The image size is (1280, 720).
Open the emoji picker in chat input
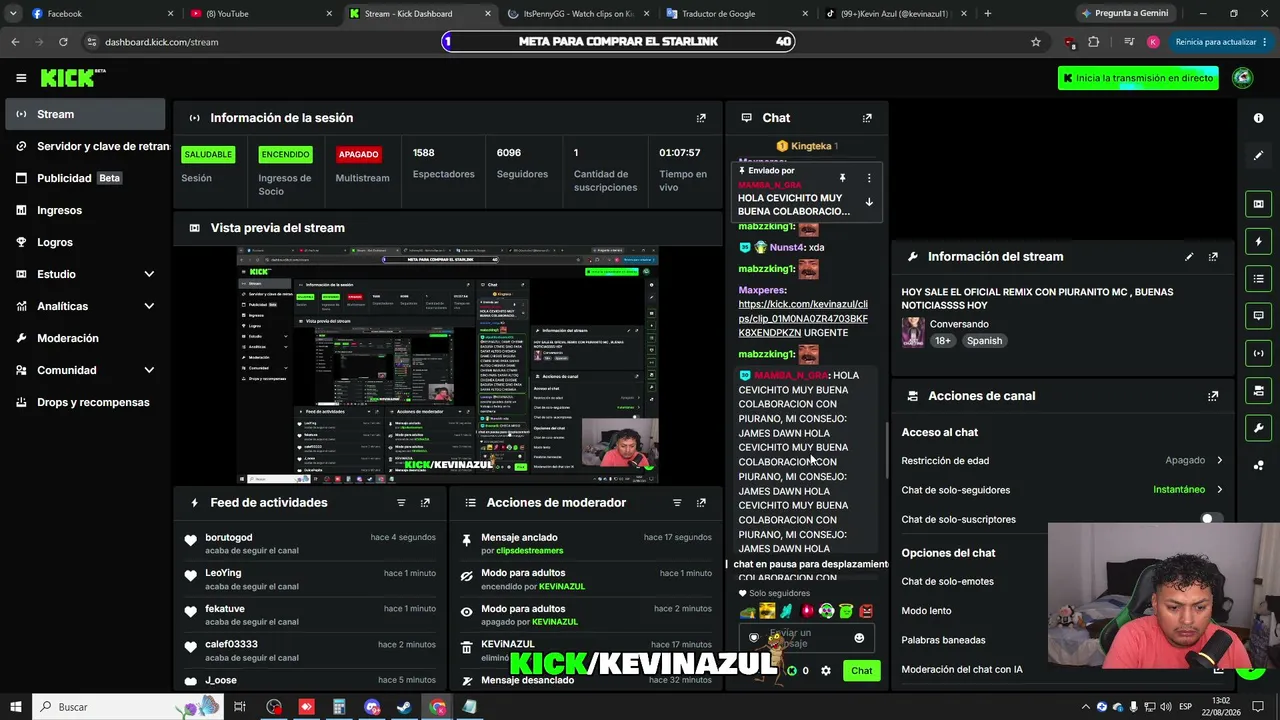tap(859, 638)
